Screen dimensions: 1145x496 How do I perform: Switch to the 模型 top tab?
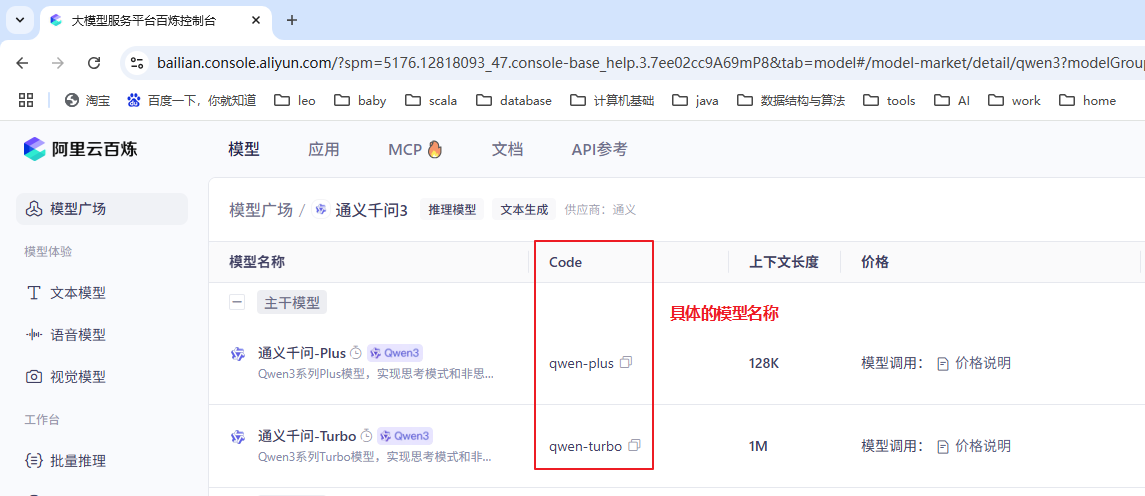click(244, 150)
